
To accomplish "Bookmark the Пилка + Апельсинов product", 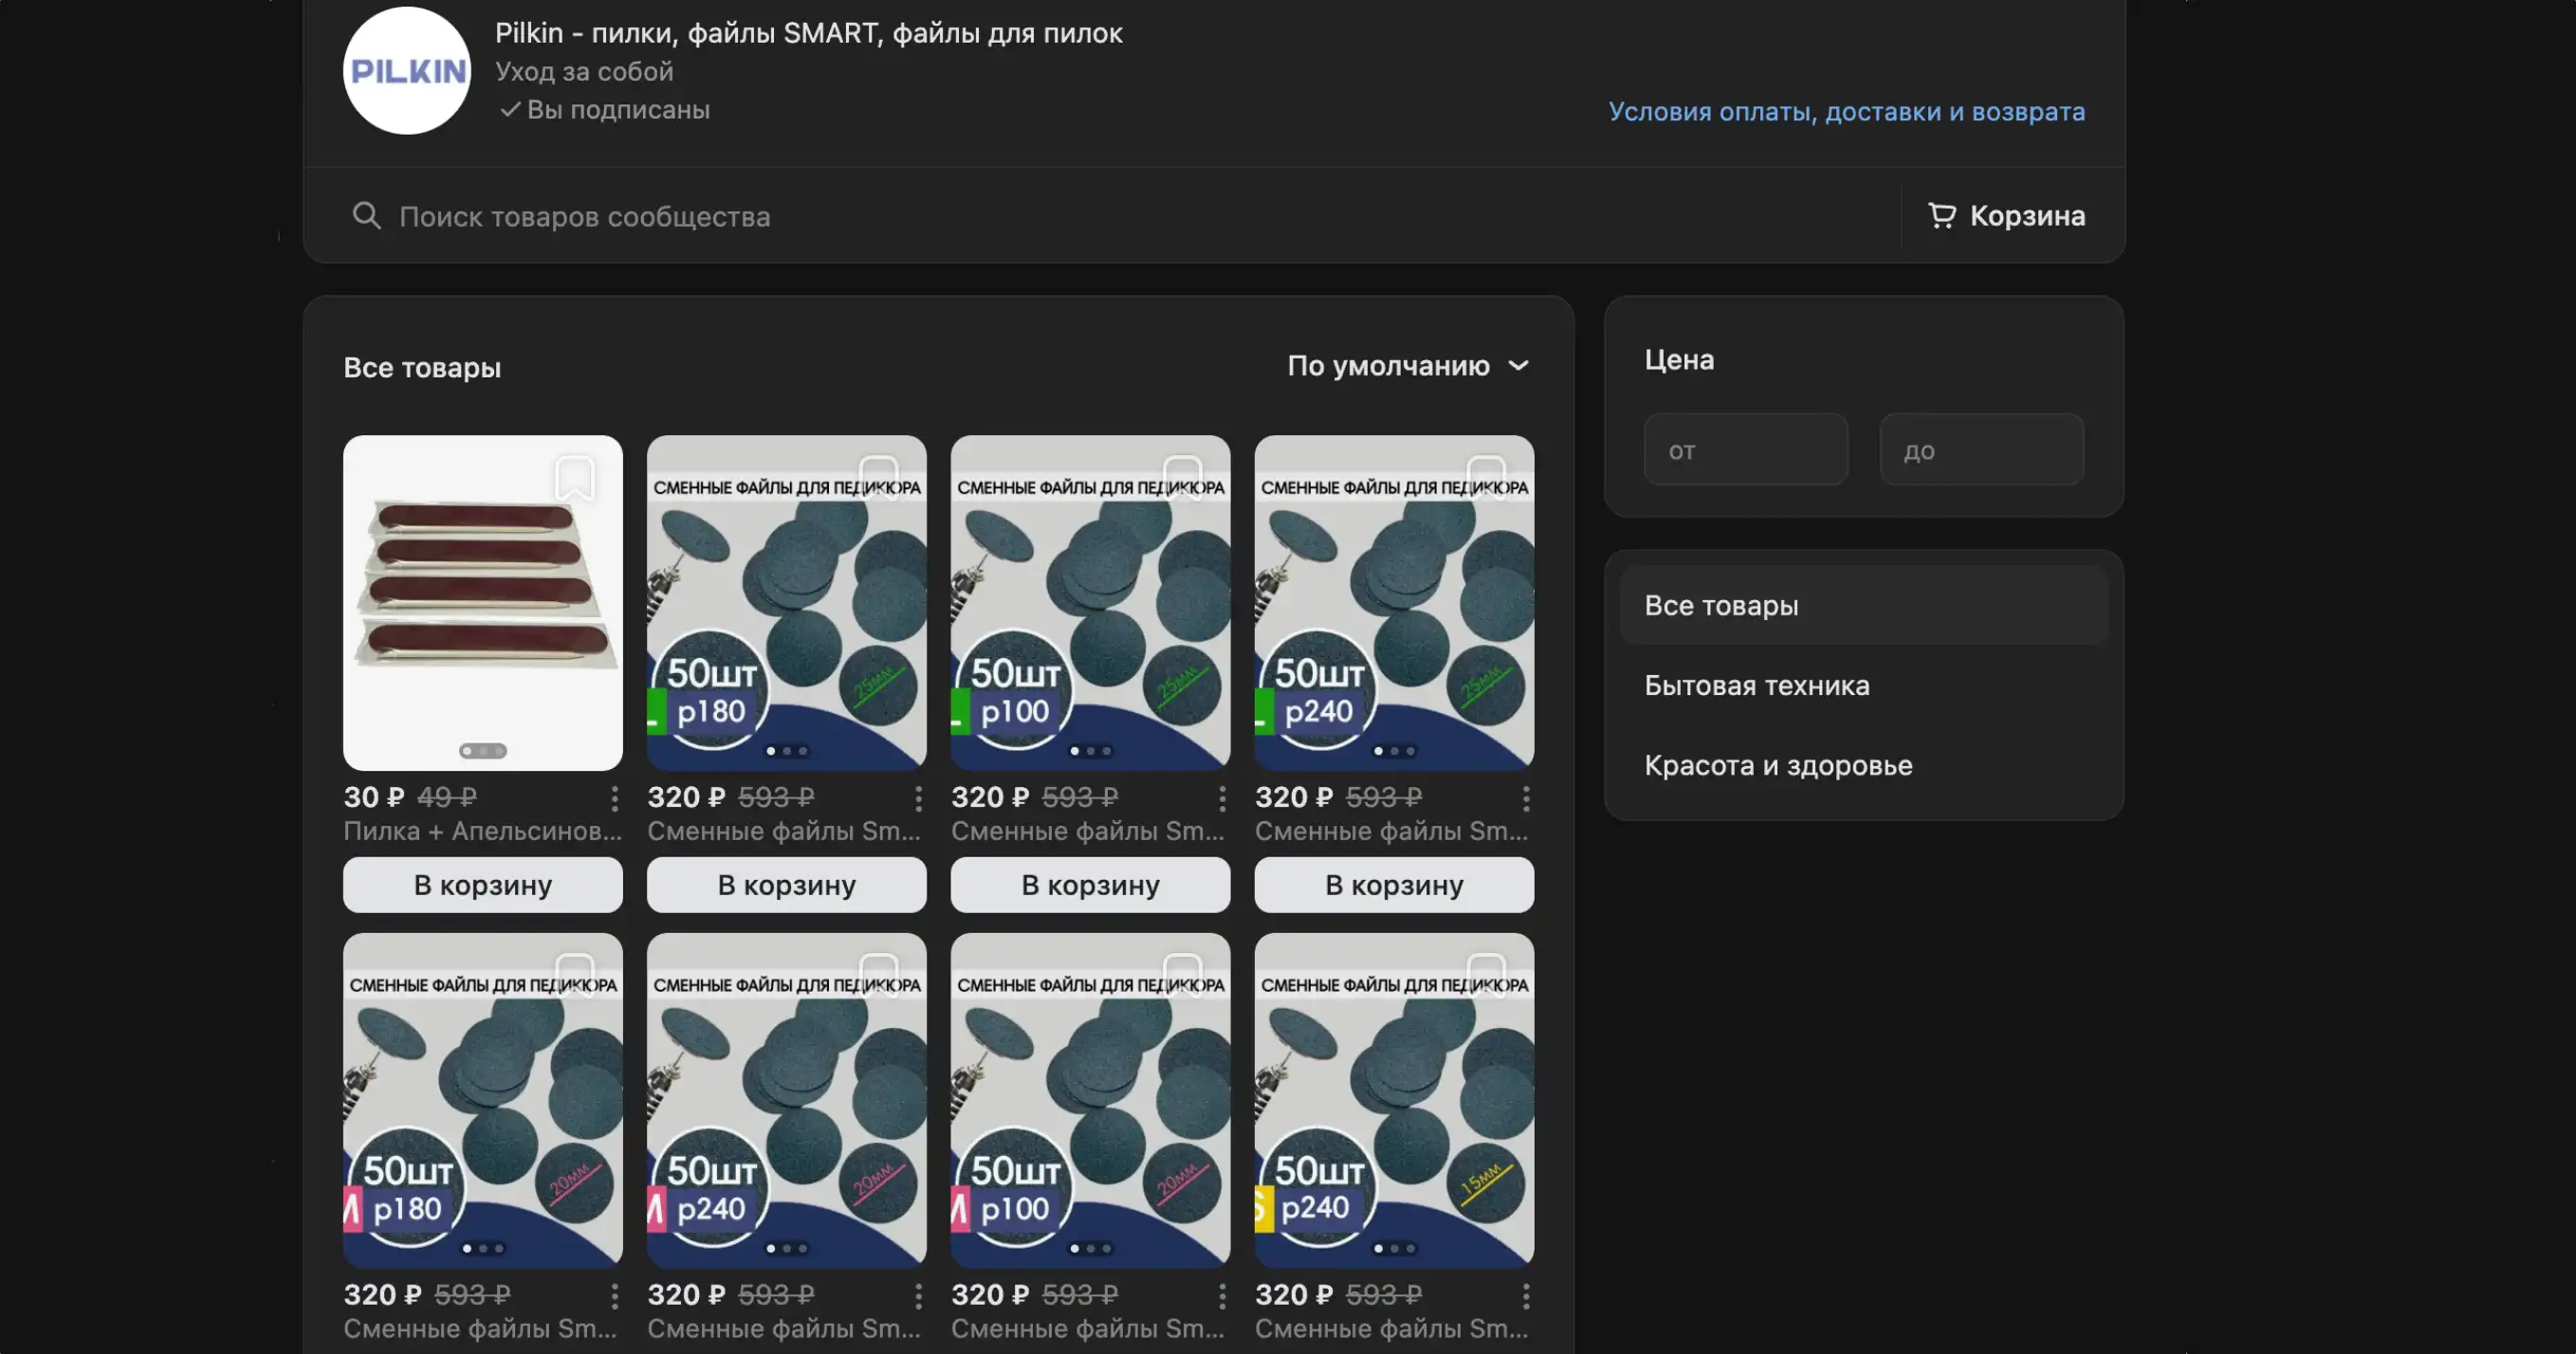I will pos(575,478).
